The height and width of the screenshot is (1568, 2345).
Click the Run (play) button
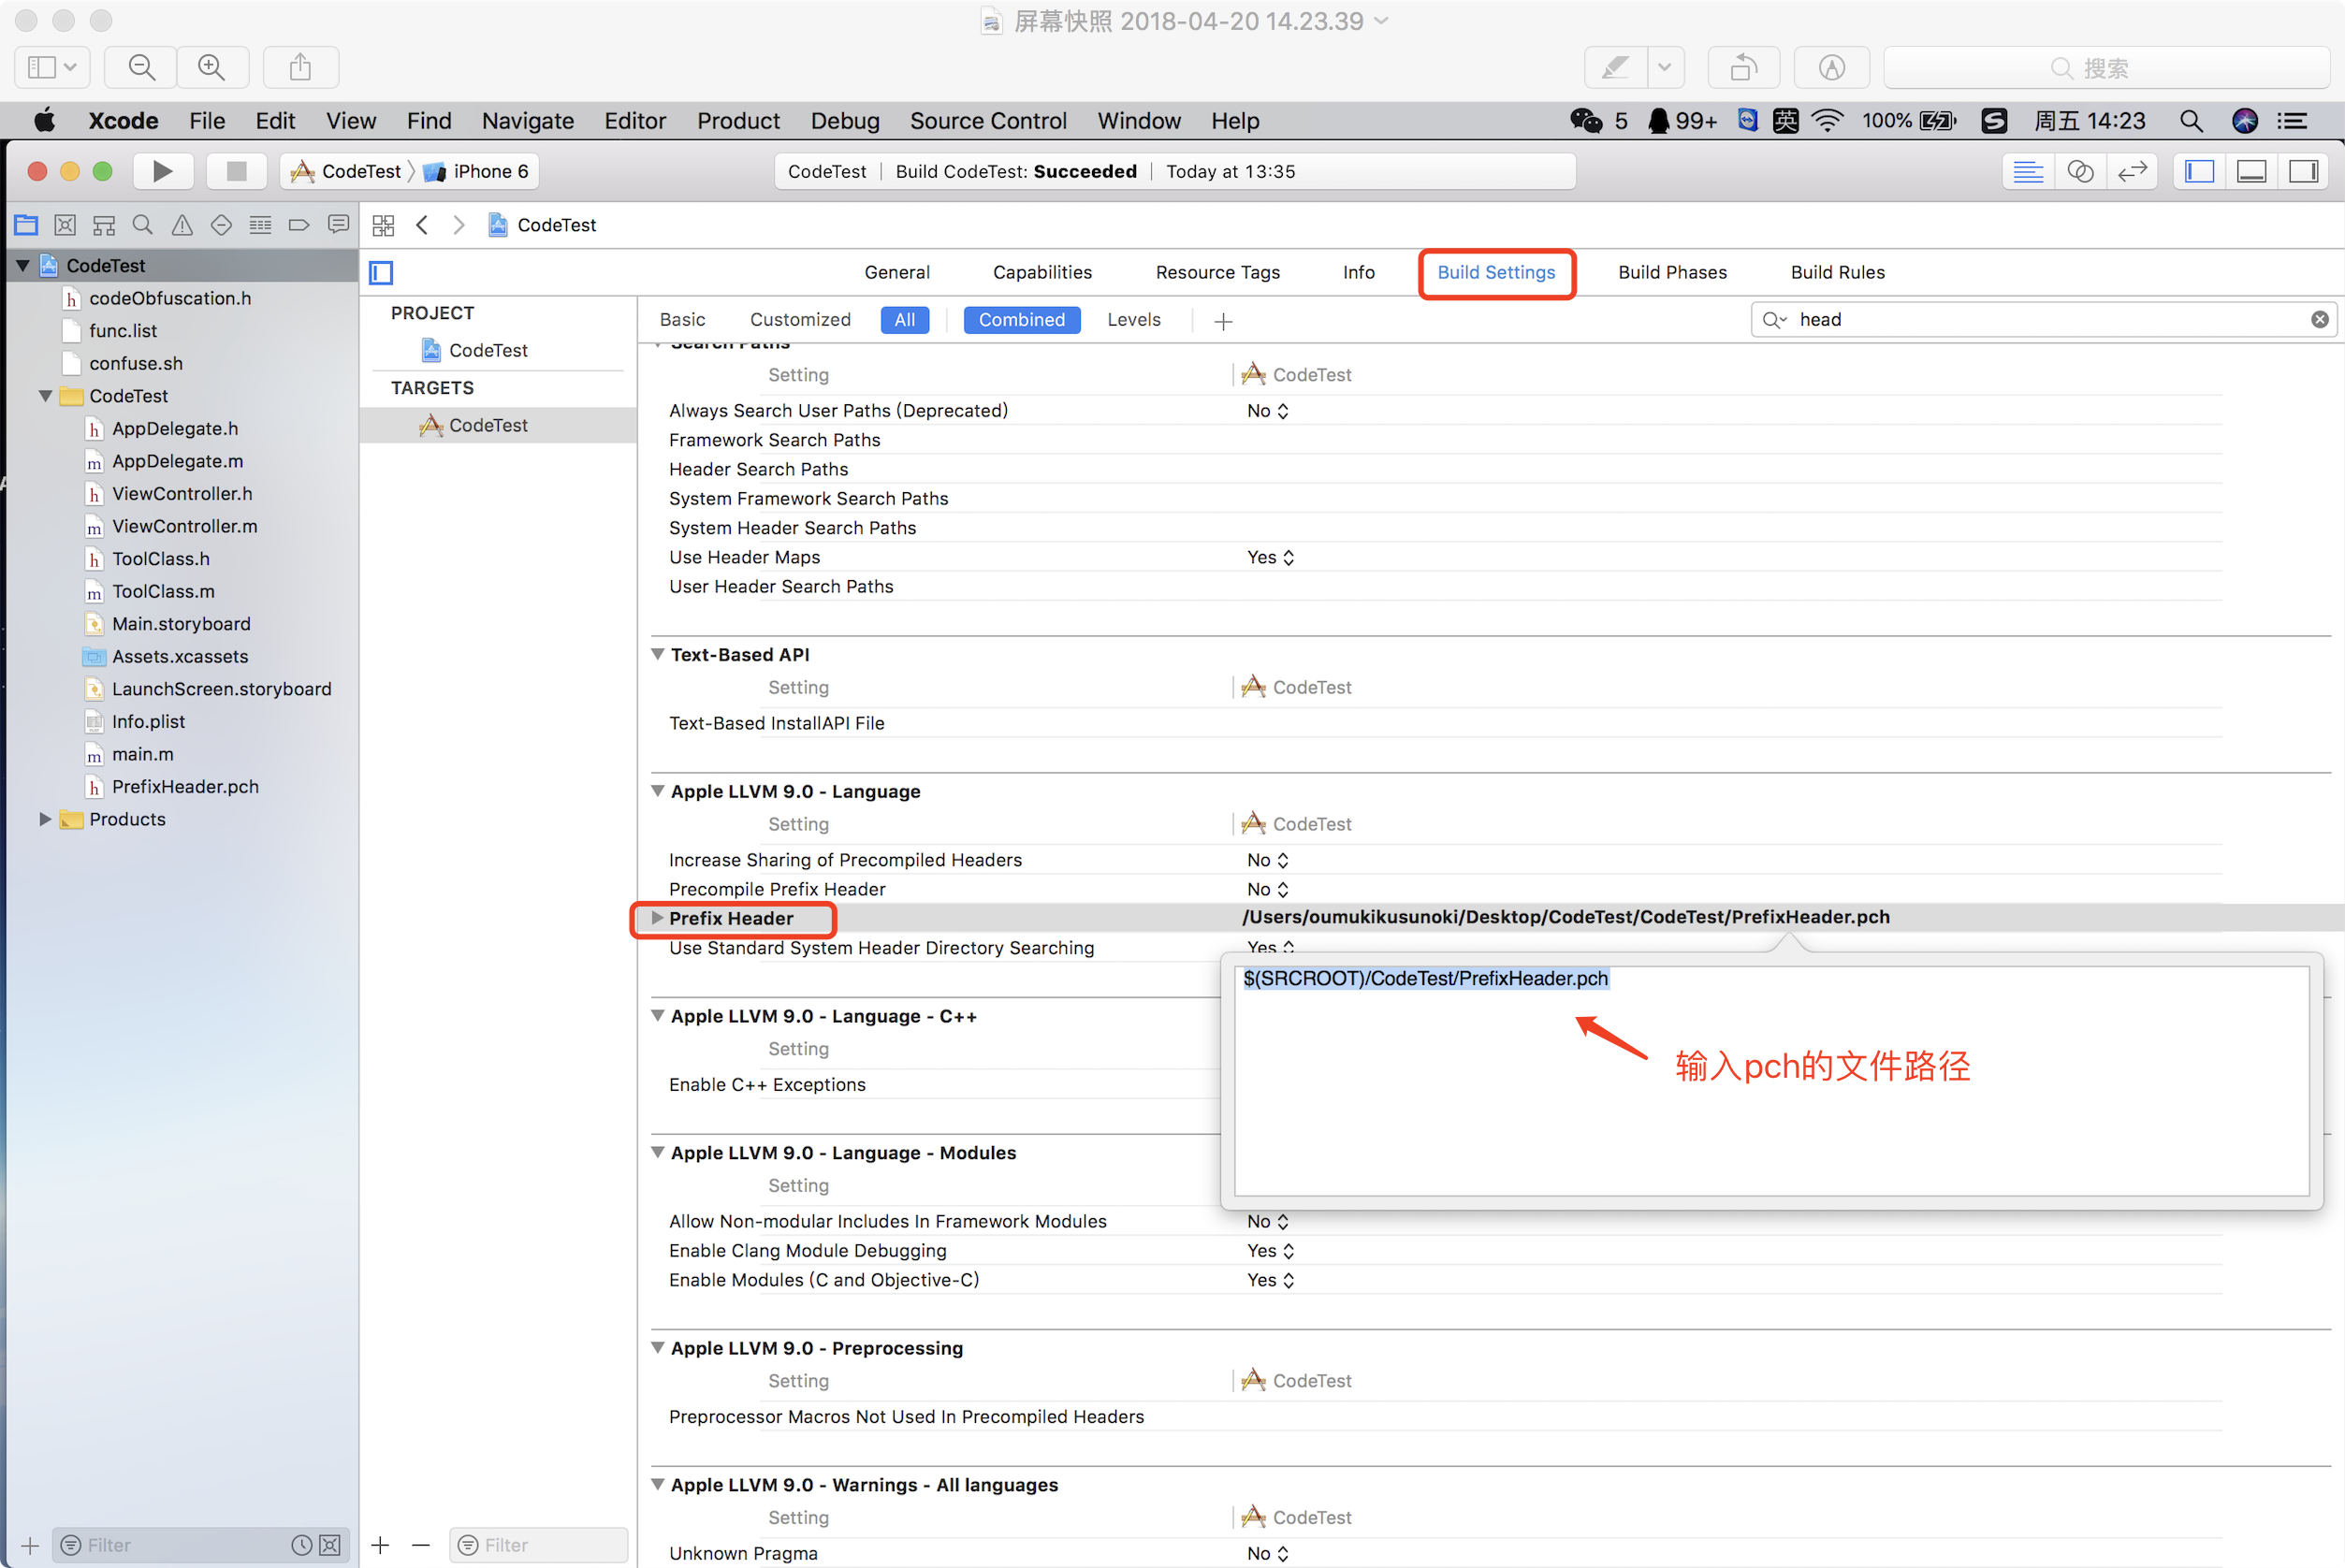click(x=162, y=171)
